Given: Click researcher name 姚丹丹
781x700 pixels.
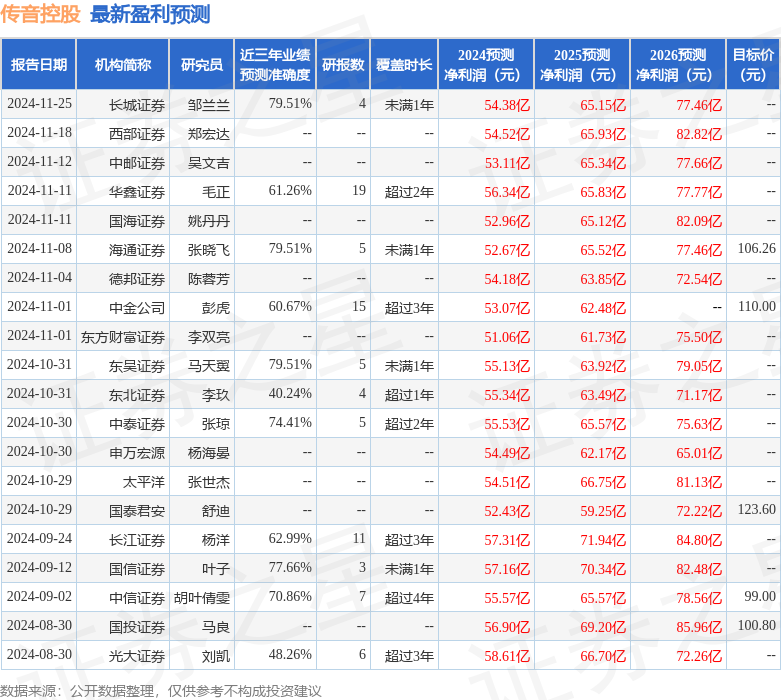Looking at the screenshot, I should pos(209,221).
